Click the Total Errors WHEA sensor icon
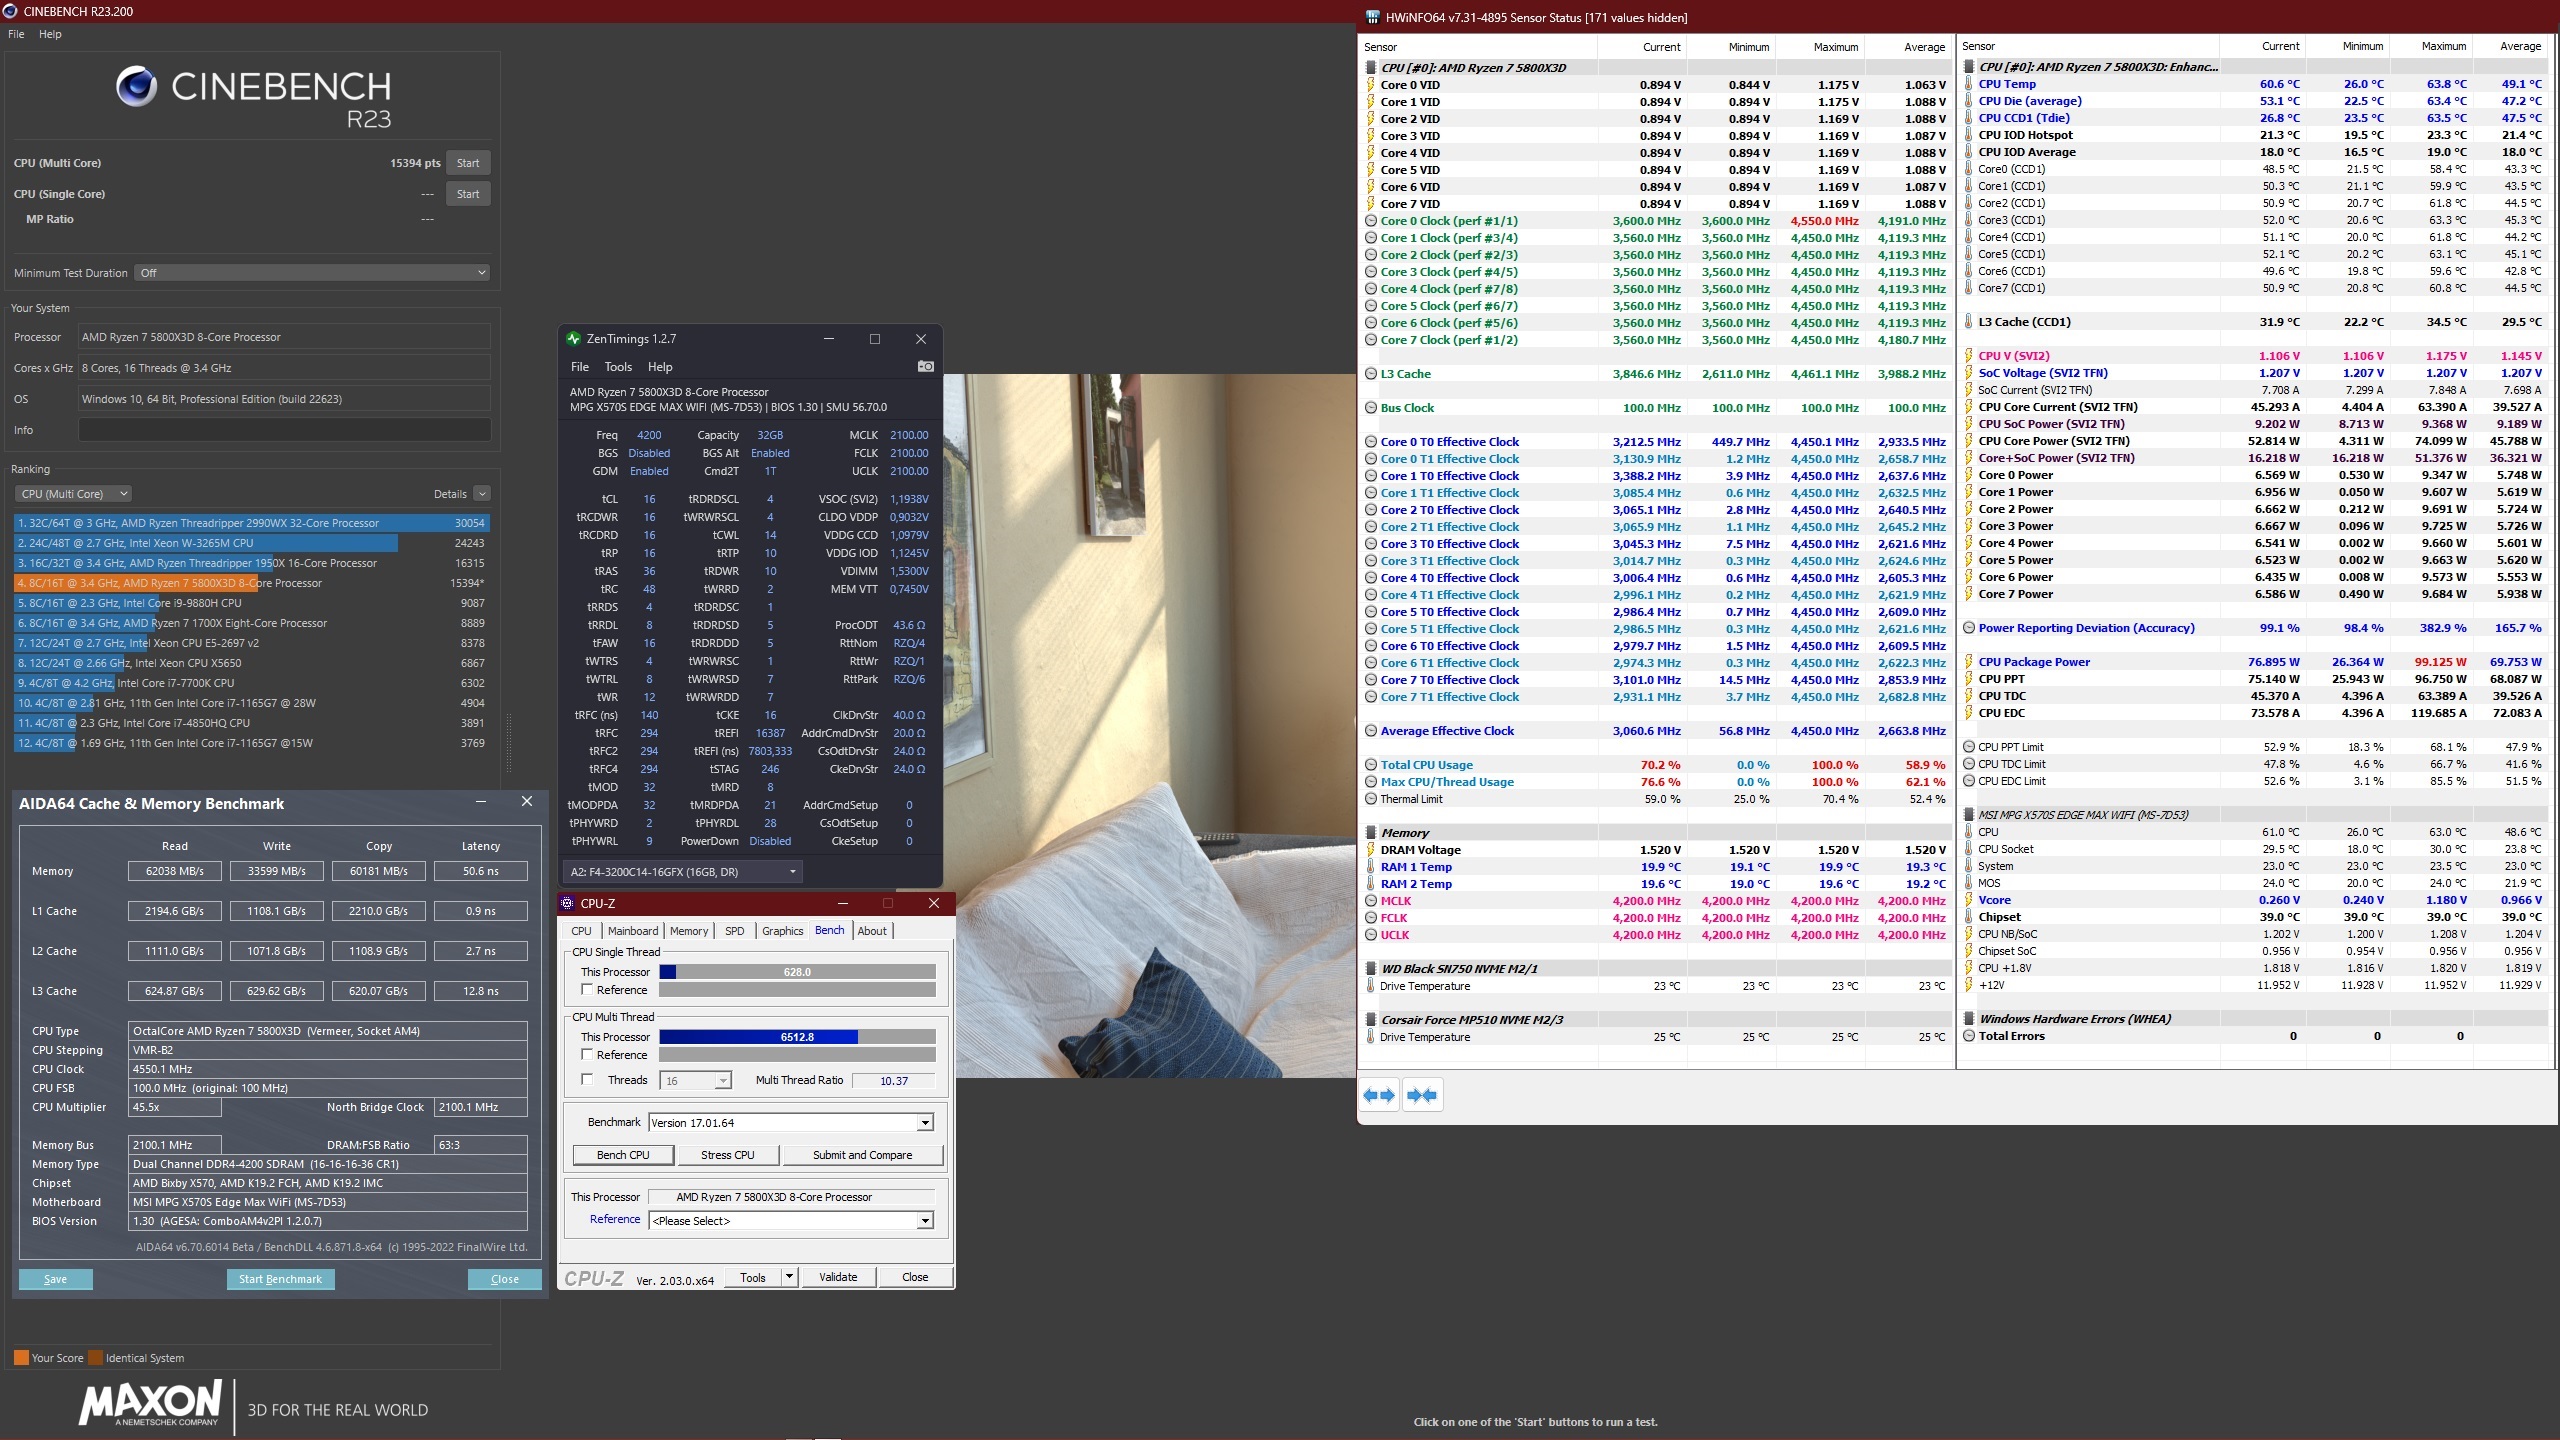The image size is (2560, 1440). [x=1968, y=1036]
